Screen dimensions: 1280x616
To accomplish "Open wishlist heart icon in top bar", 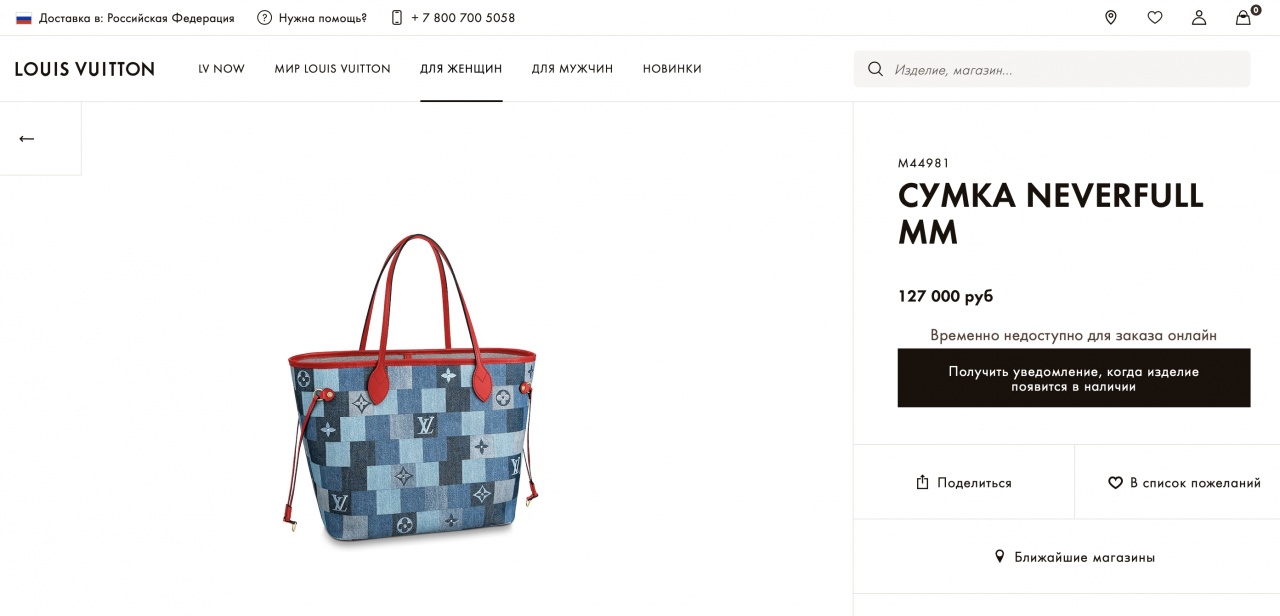I will point(1155,17).
